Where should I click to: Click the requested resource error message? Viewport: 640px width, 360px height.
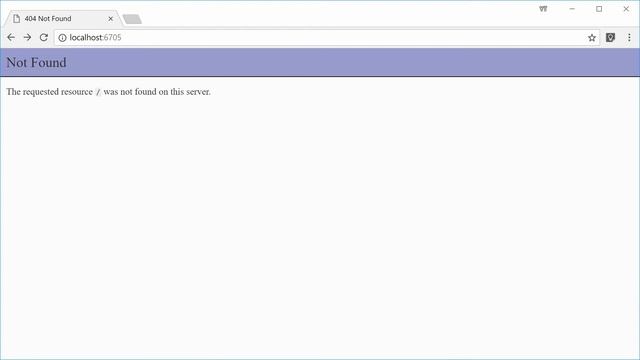click(109, 92)
